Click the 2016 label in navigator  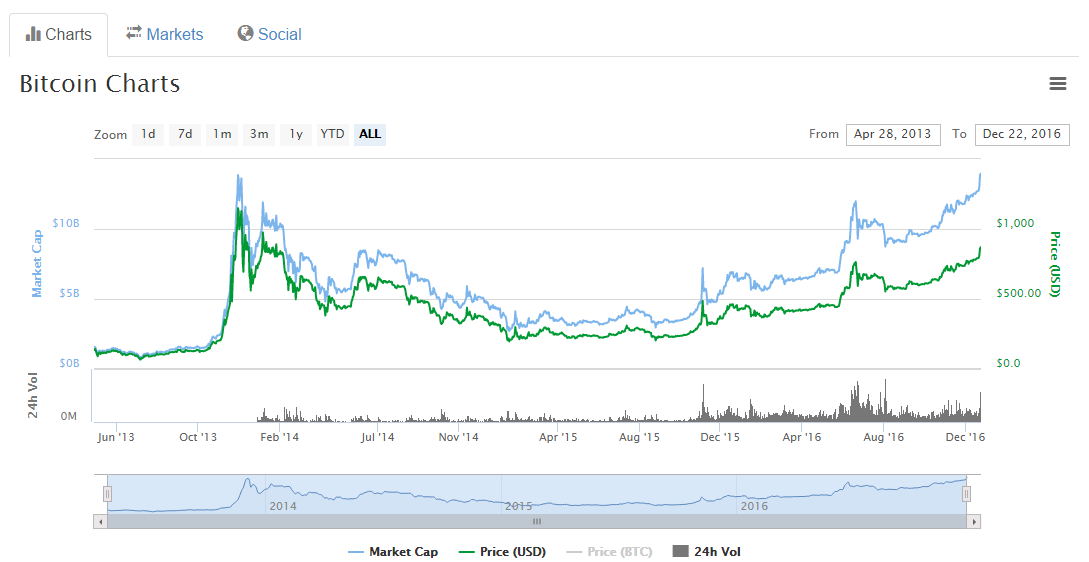click(x=754, y=506)
